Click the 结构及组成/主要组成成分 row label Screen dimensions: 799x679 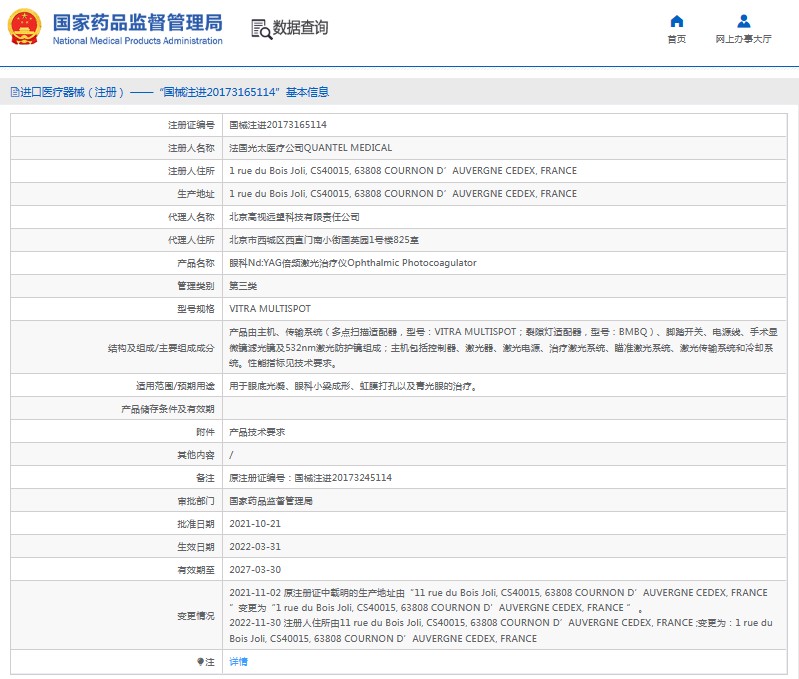click(161, 348)
